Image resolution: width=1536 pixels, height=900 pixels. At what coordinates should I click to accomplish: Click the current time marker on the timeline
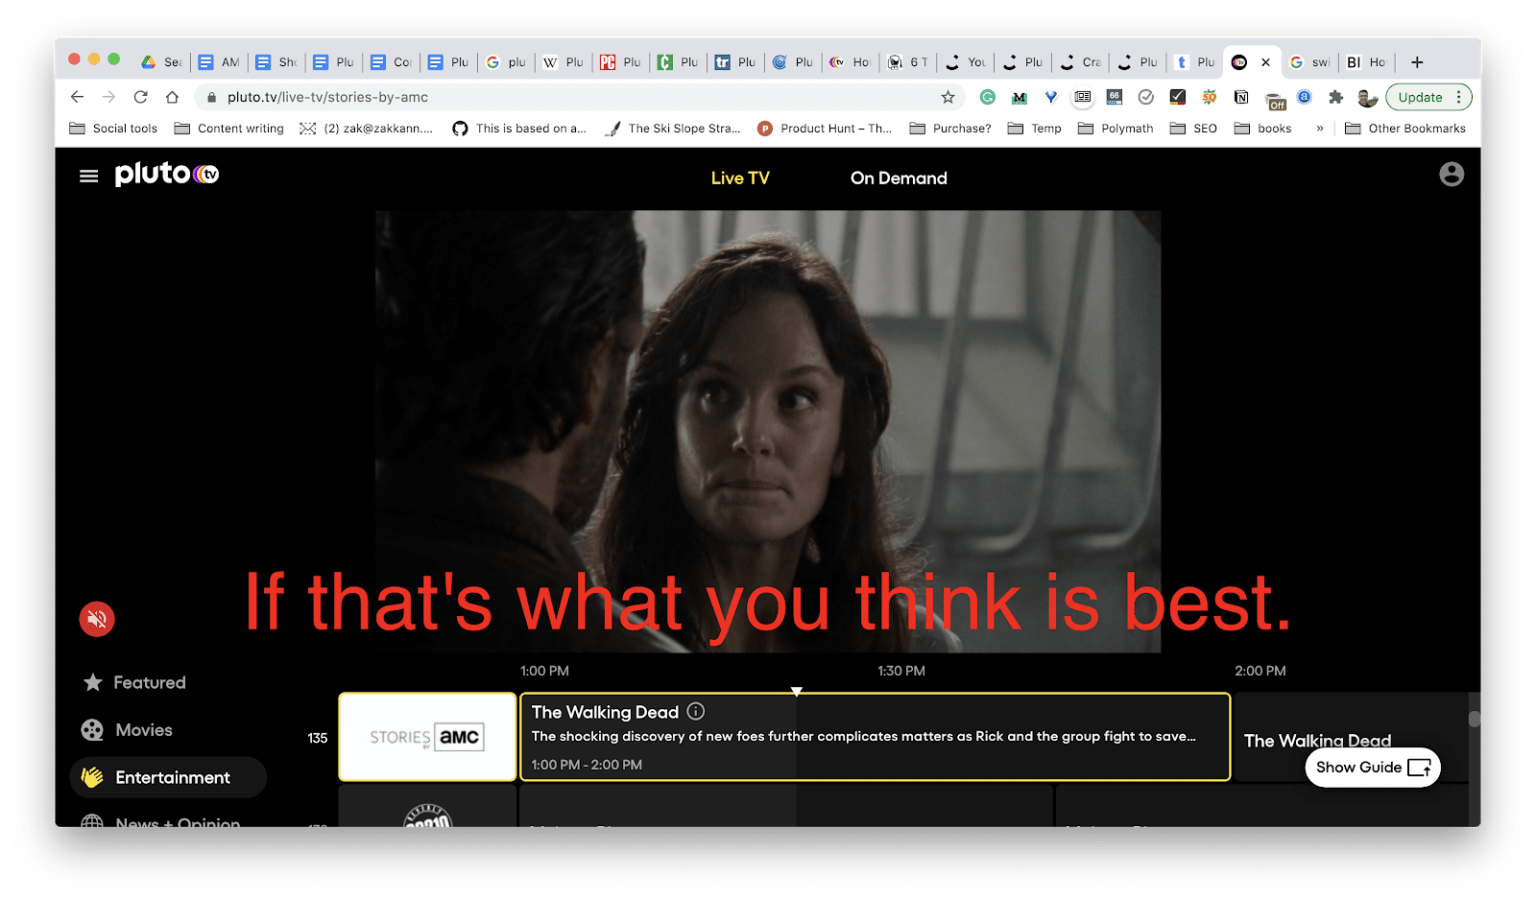(x=796, y=691)
